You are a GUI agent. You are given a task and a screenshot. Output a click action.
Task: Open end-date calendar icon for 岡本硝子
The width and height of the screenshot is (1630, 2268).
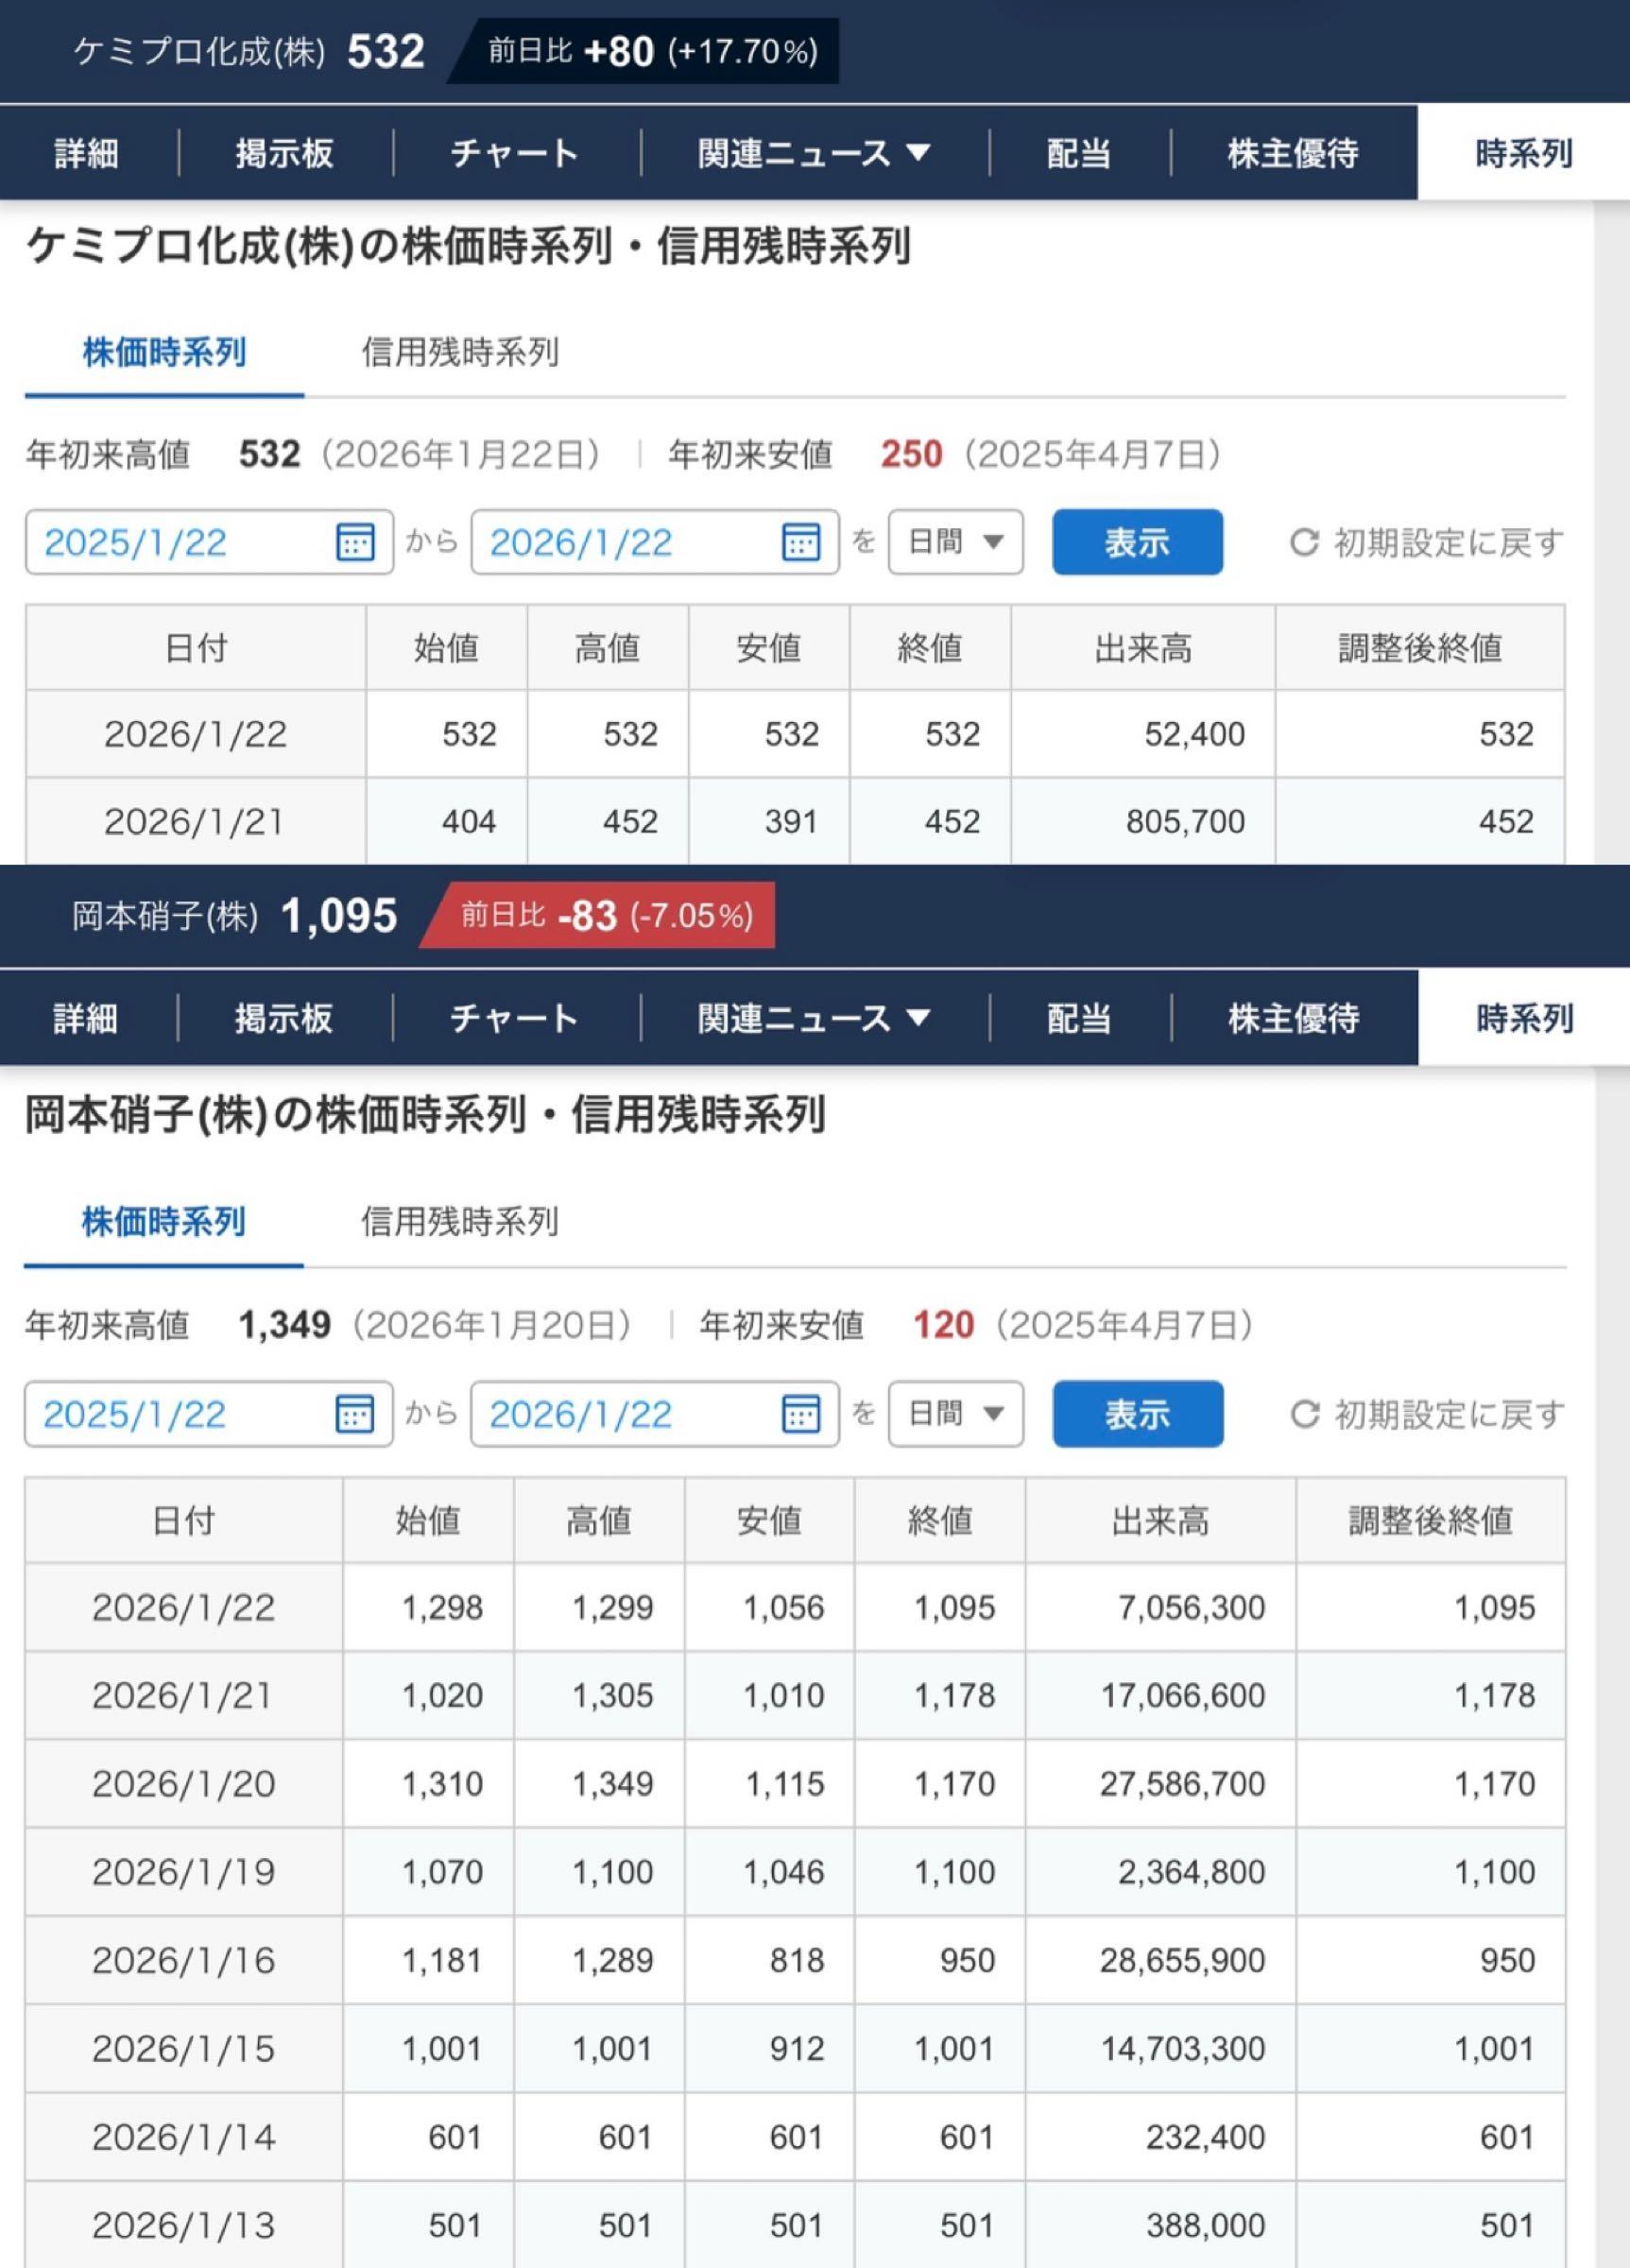[x=800, y=1414]
